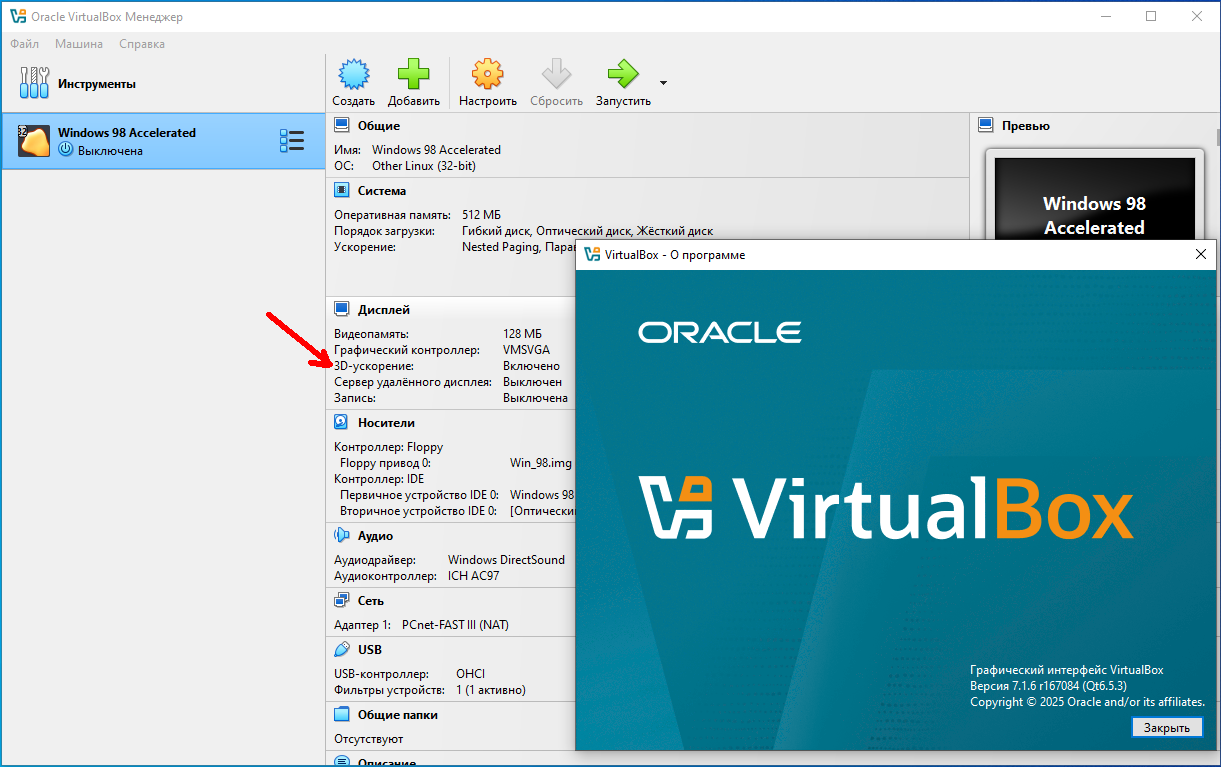The width and height of the screenshot is (1221, 767).
Task: Click the video memory value 128 МБ
Action: pos(522,334)
